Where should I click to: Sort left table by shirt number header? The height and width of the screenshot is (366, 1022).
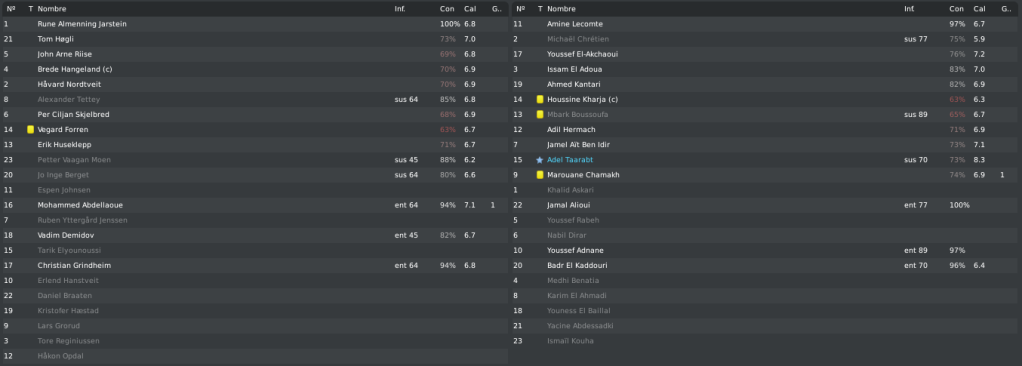click(10, 9)
